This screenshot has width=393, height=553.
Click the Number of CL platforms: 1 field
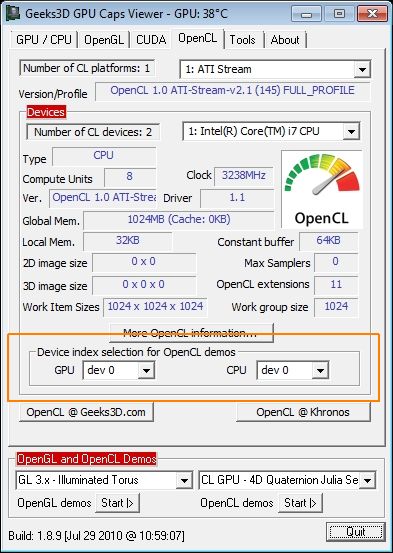point(87,68)
